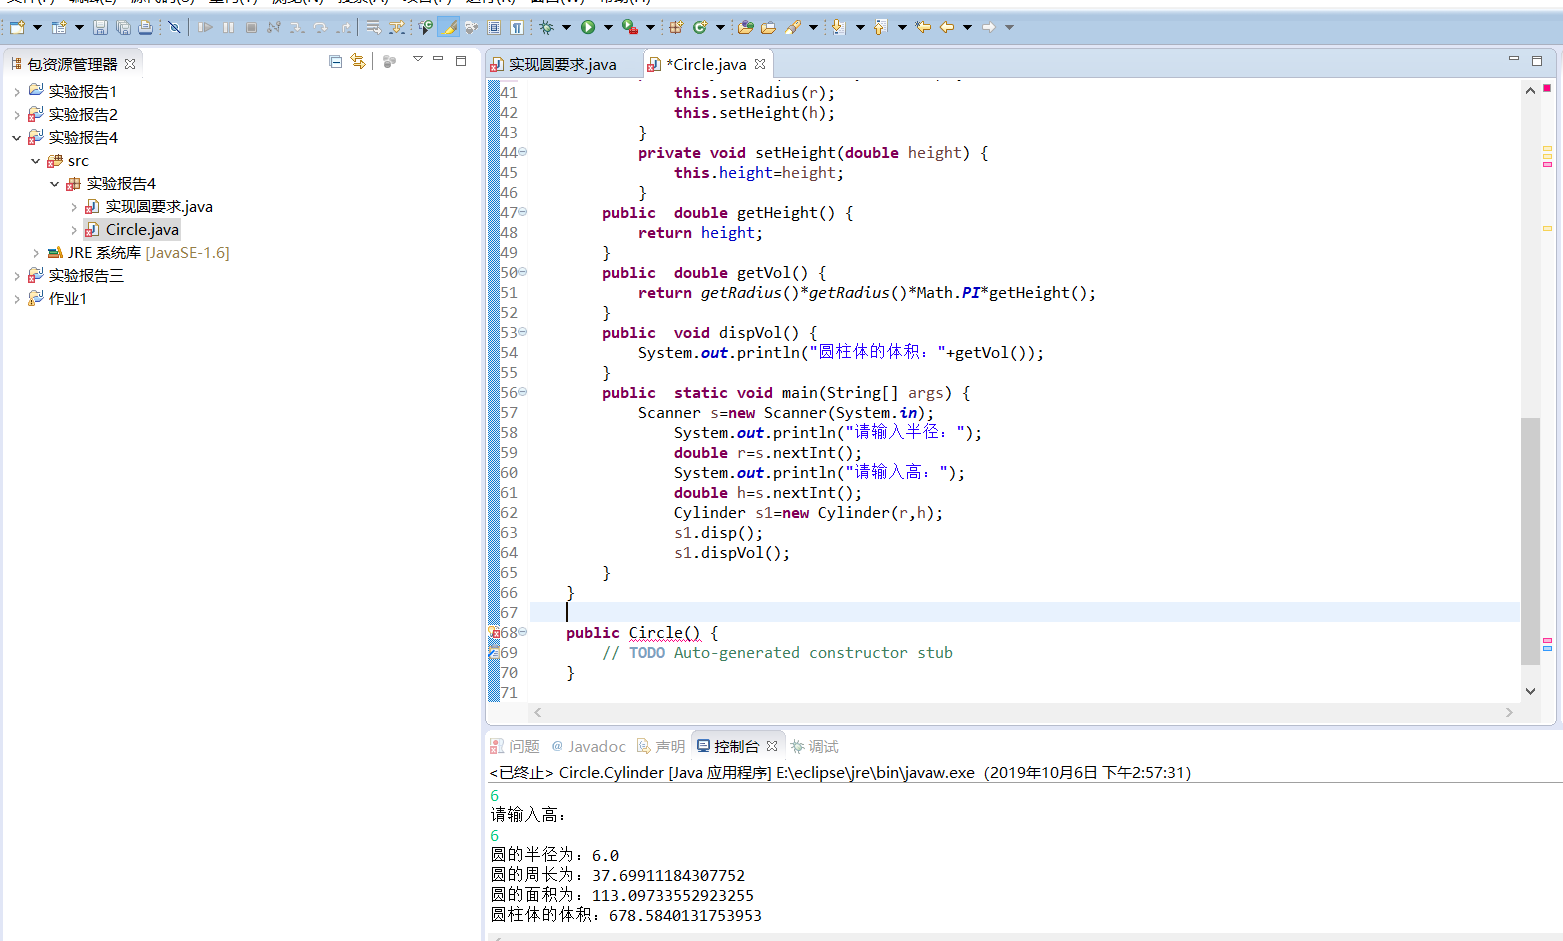This screenshot has height=941, width=1563.
Task: Open Package Explorer view menu triangle
Action: pos(418,60)
